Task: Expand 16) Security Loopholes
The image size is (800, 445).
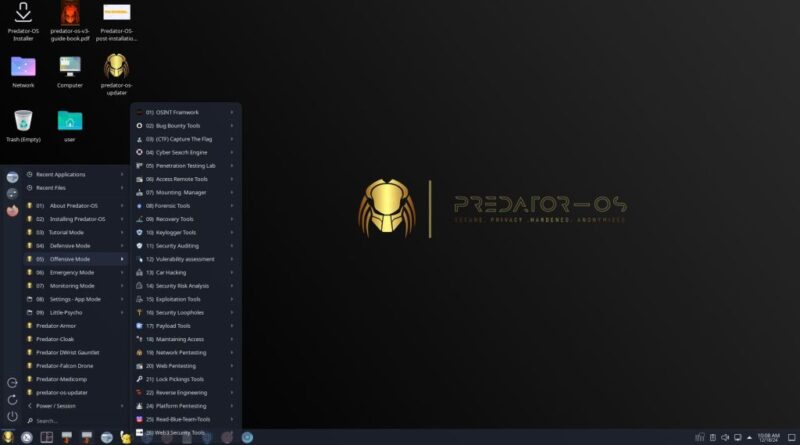Action: coord(186,312)
